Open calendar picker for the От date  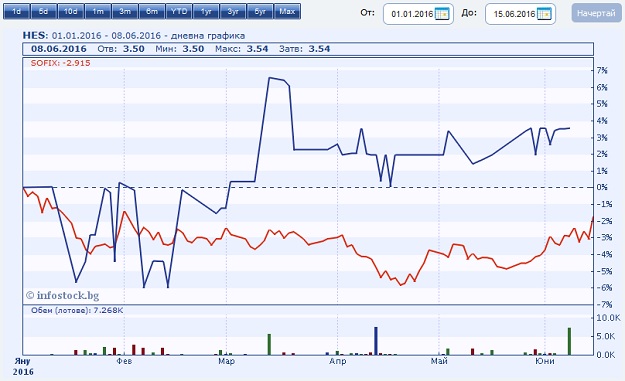click(442, 14)
